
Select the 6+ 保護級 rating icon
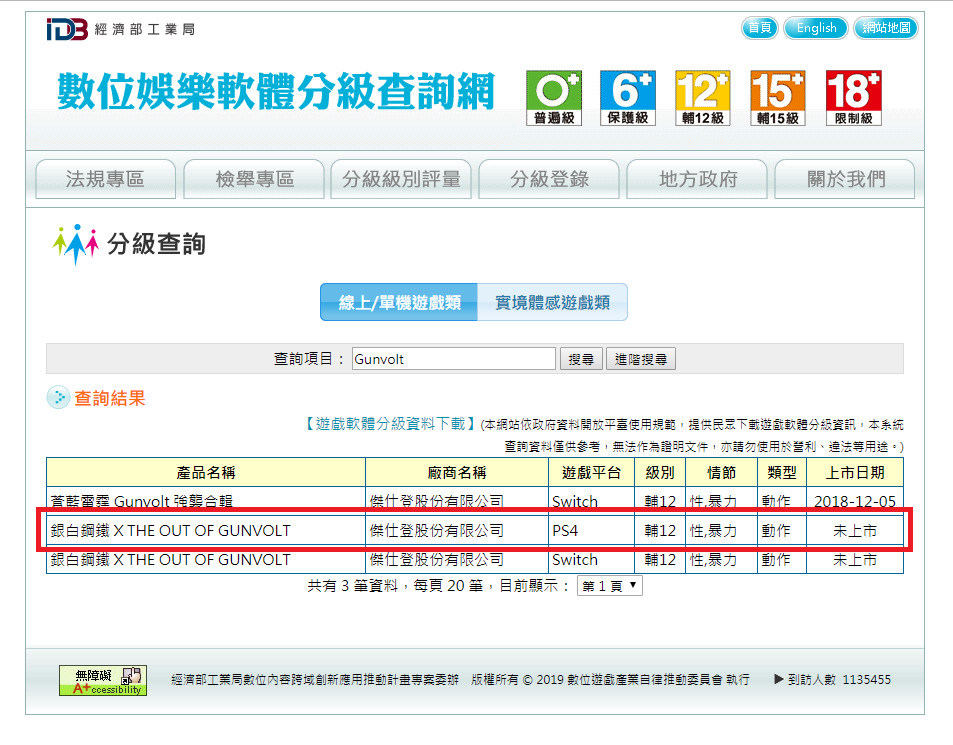pos(628,98)
